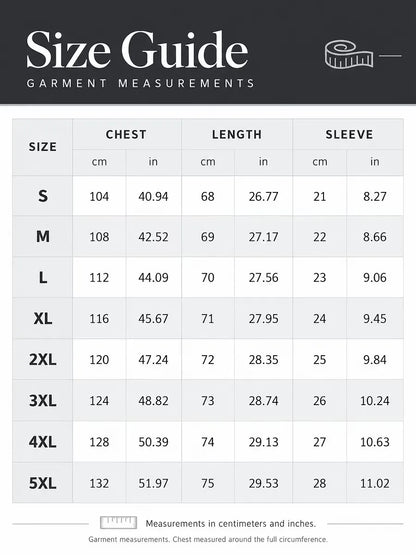The height and width of the screenshot is (555, 416).
Task: Pick the 5XL size row label
Action: [x=42, y=483]
